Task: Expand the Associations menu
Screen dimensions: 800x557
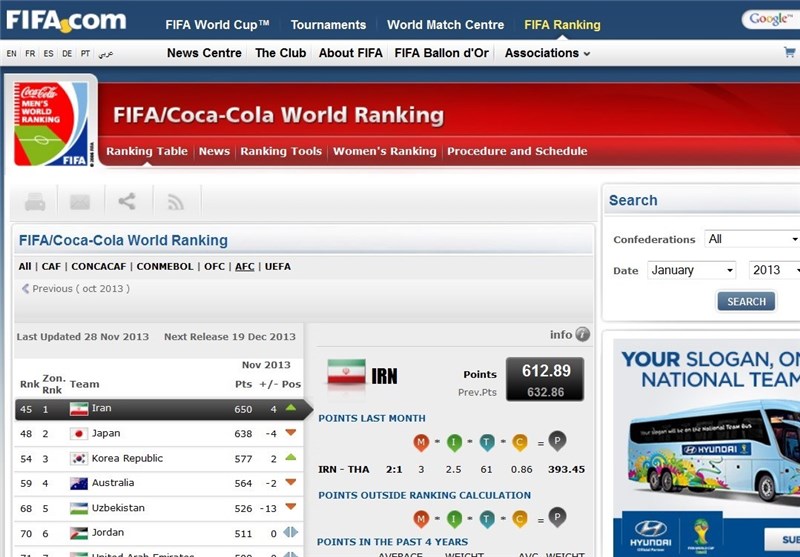Action: [547, 53]
